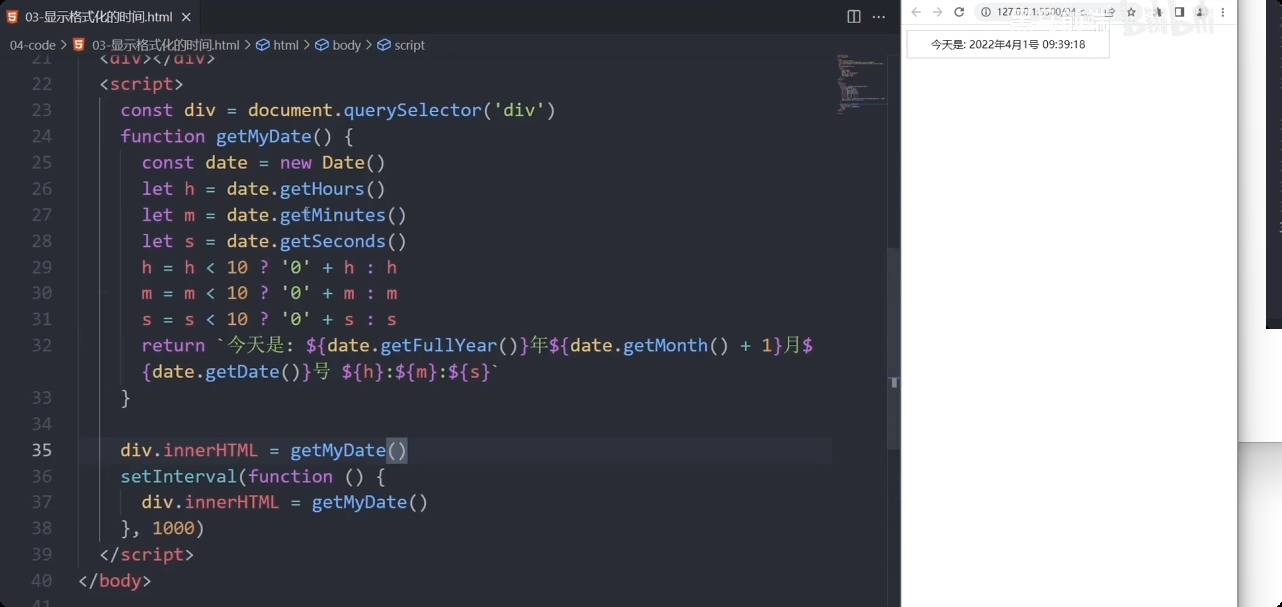Open the browser extensions icon
1282x607 pixels.
click(1158, 12)
